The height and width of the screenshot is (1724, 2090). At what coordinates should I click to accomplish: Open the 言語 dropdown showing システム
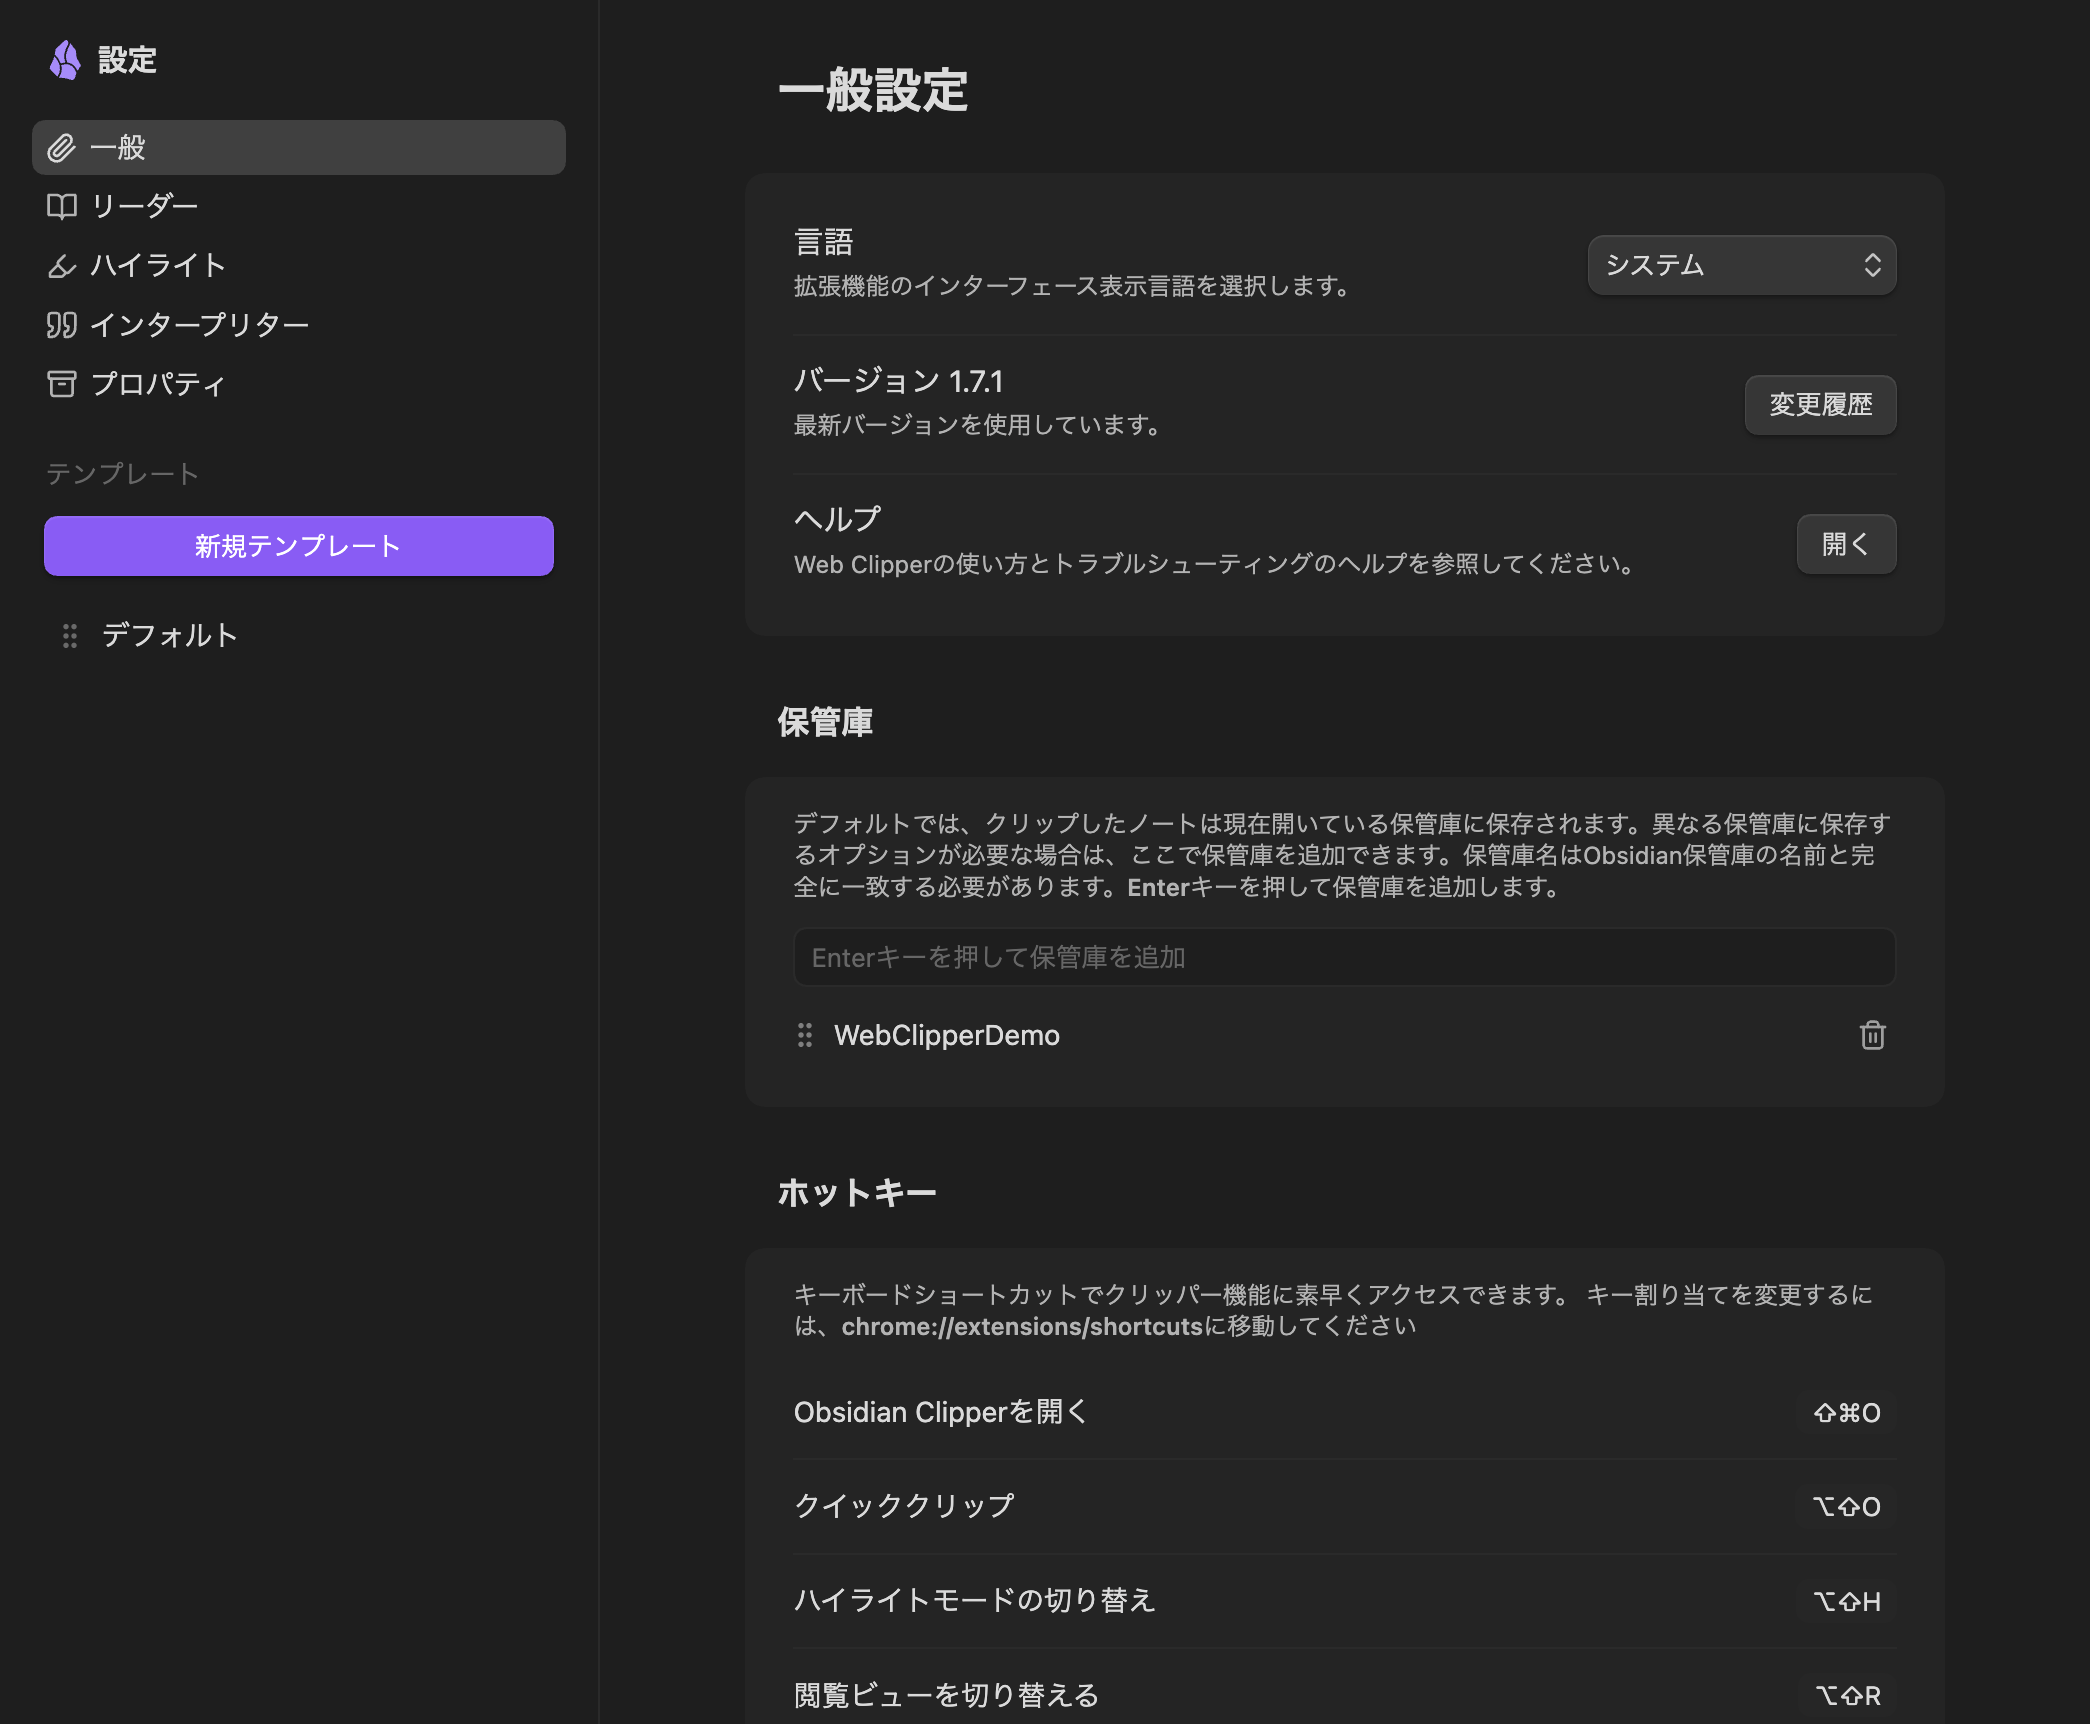pyautogui.click(x=1742, y=265)
